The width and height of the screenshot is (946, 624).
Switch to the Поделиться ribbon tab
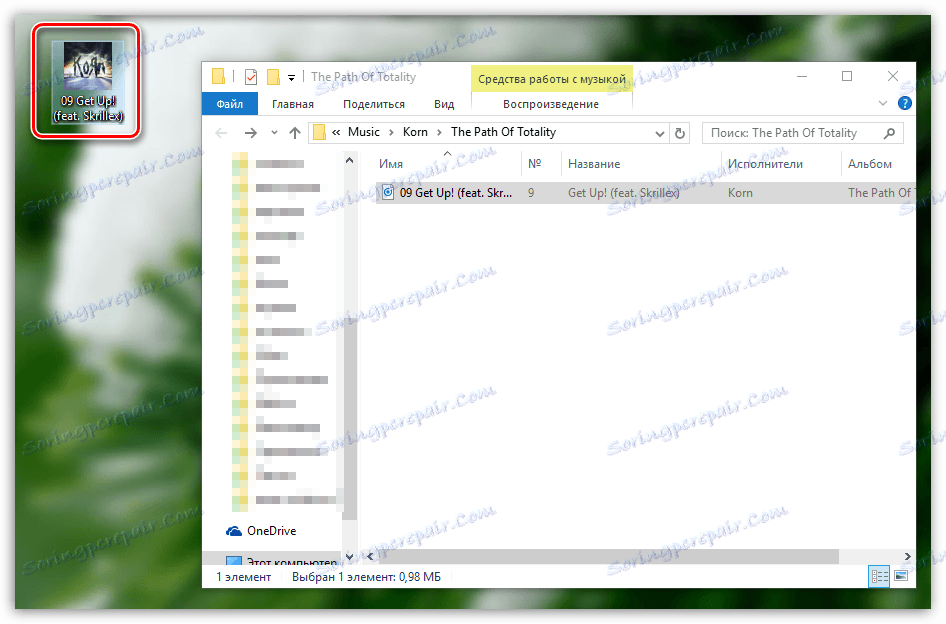pyautogui.click(x=374, y=104)
